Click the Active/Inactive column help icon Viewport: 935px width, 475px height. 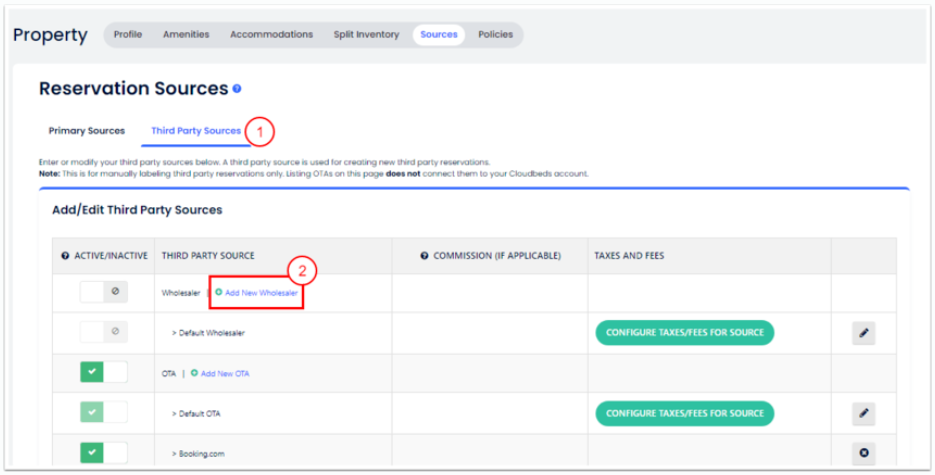pyautogui.click(x=66, y=256)
